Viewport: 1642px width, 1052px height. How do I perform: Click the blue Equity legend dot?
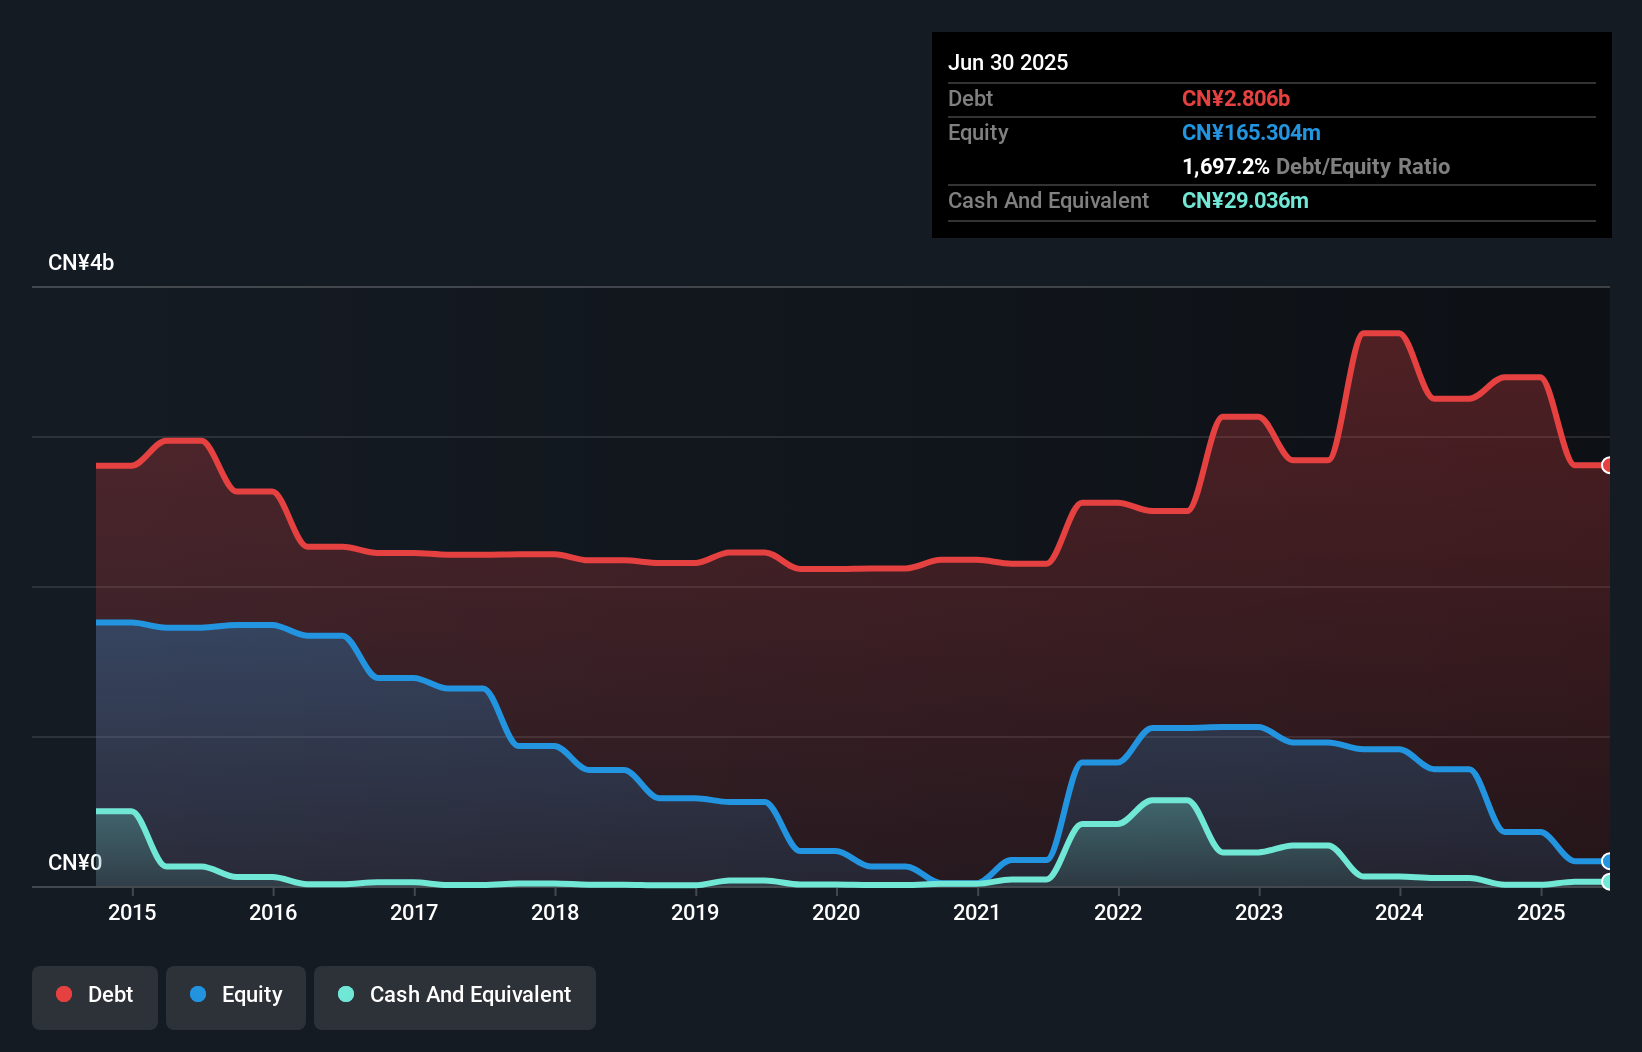point(199,994)
